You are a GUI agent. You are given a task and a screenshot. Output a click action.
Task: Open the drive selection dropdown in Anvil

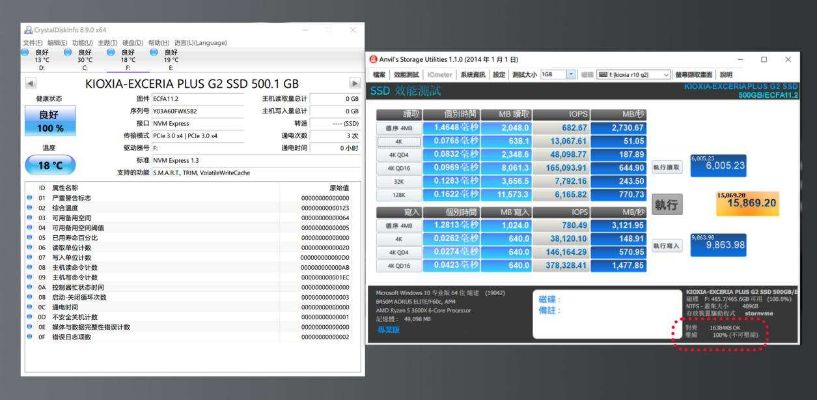(668, 74)
